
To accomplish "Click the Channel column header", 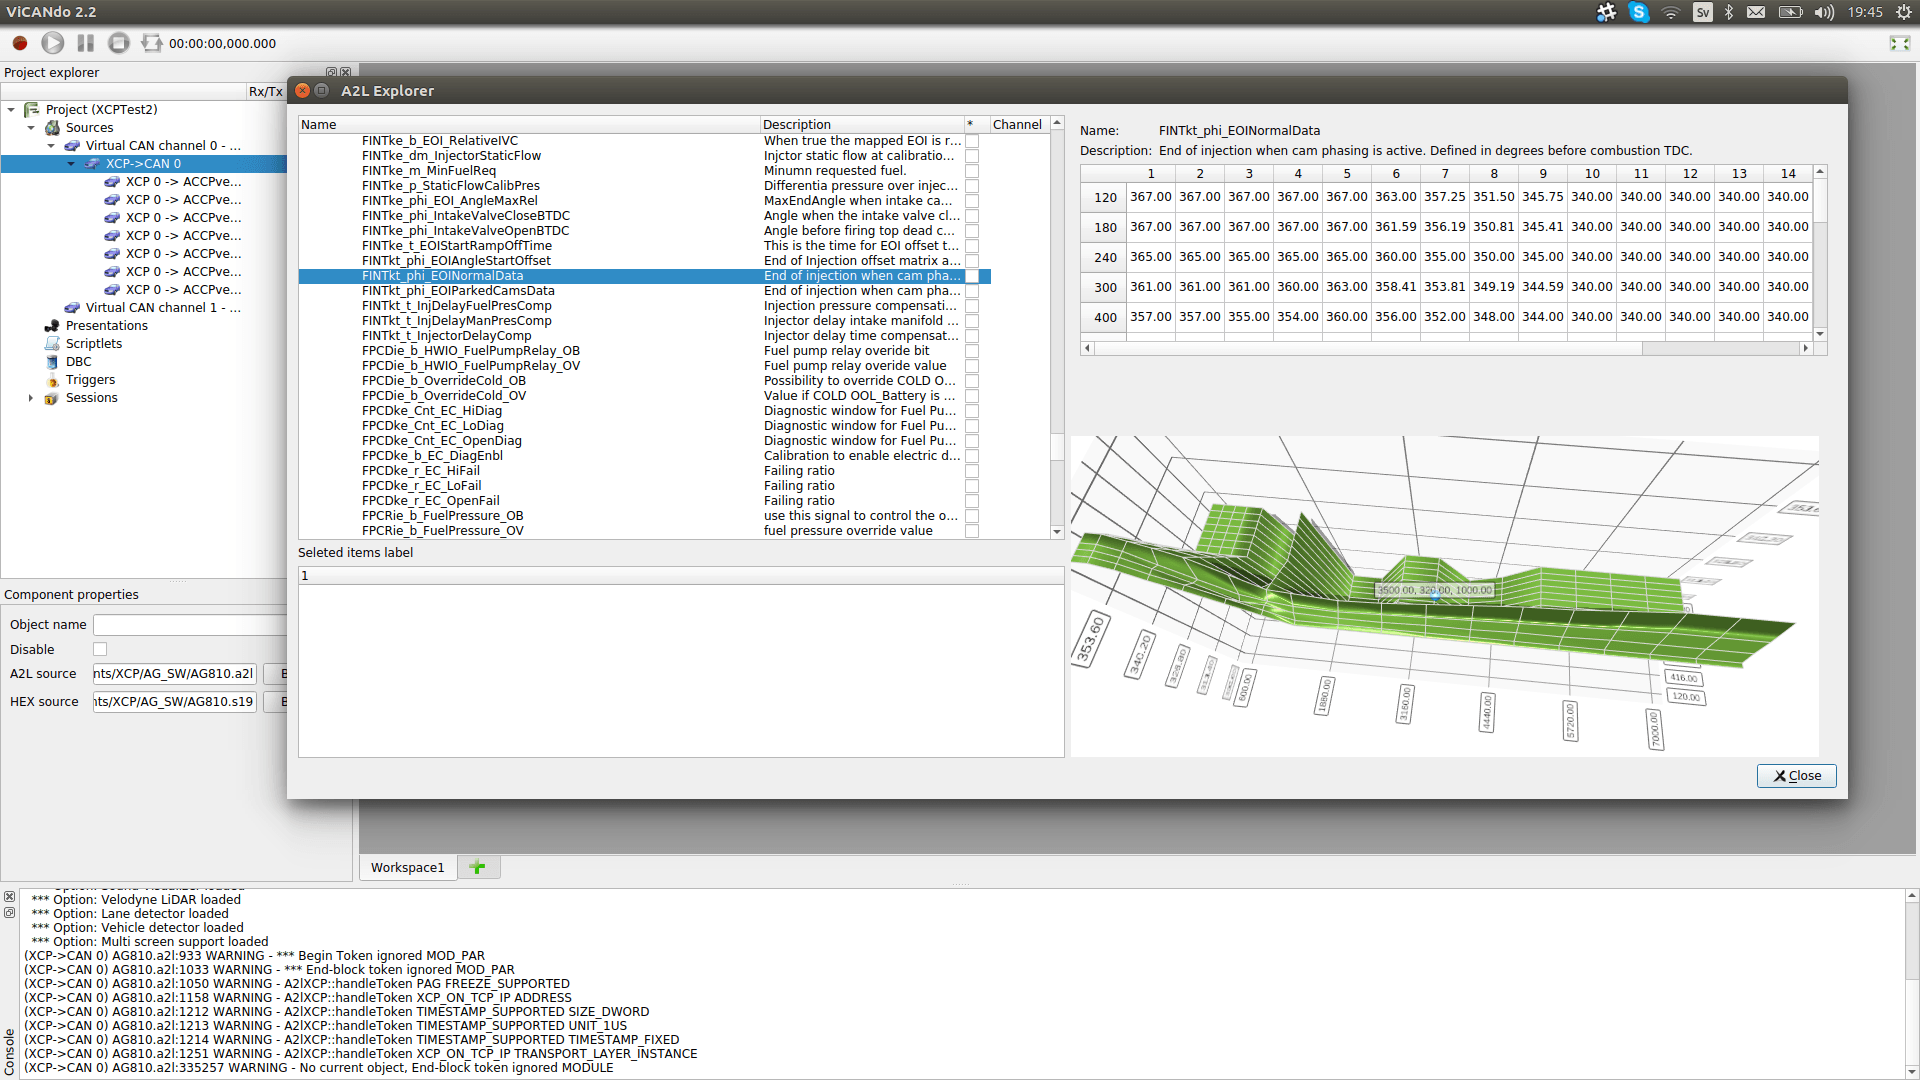I will [x=1018, y=124].
